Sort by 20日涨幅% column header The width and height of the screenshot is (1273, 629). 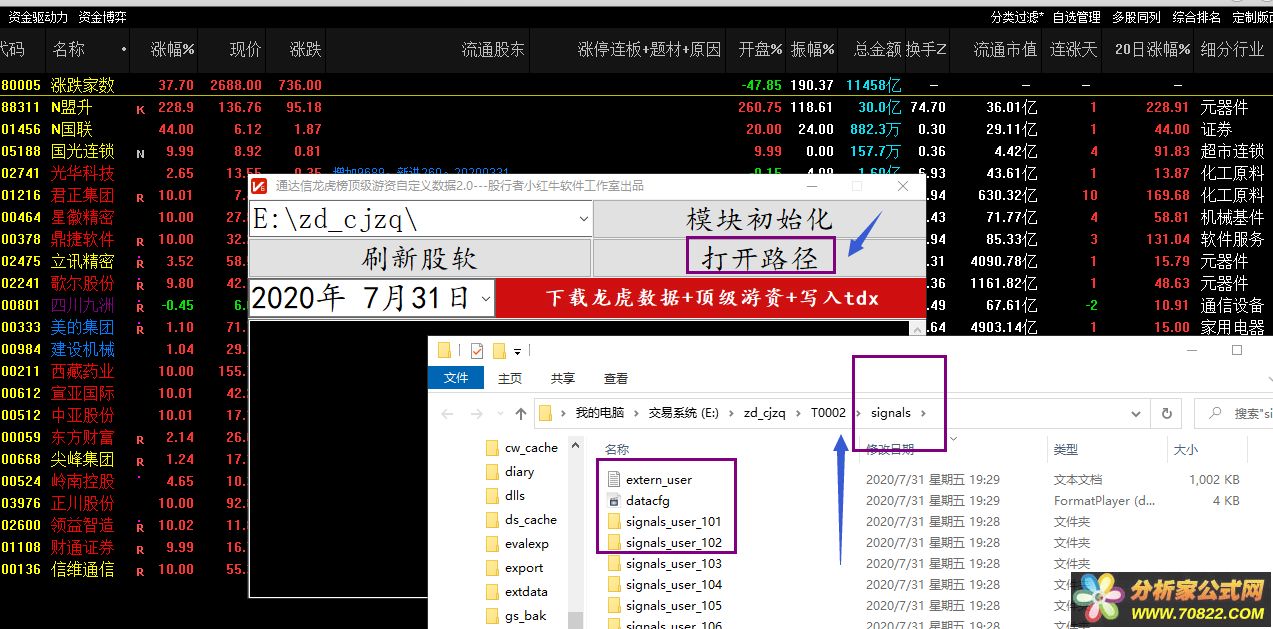[x=1153, y=49]
